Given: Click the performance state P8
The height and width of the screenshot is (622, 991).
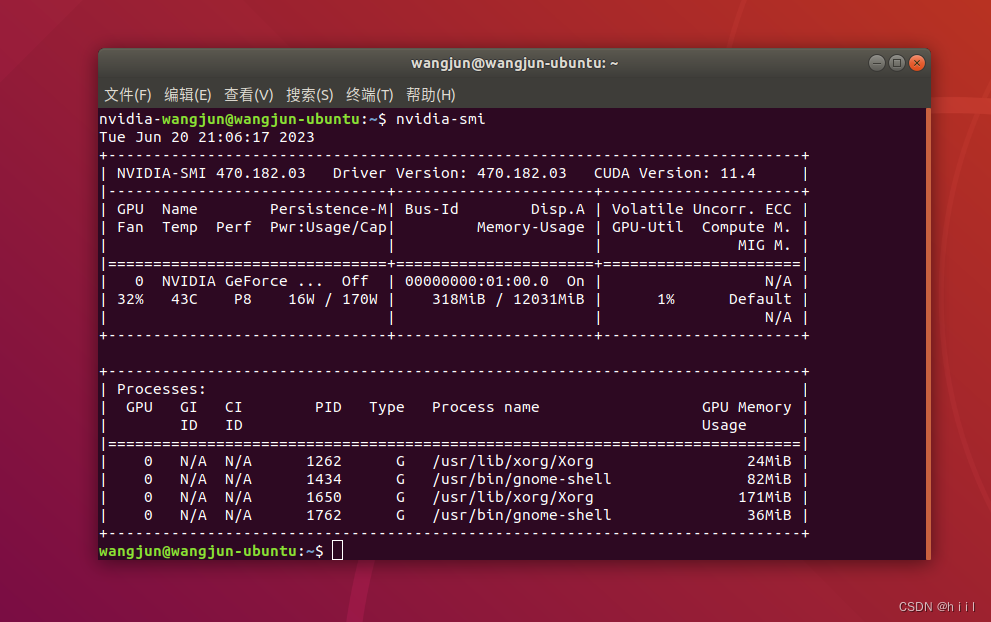Looking at the screenshot, I should click(243, 300).
